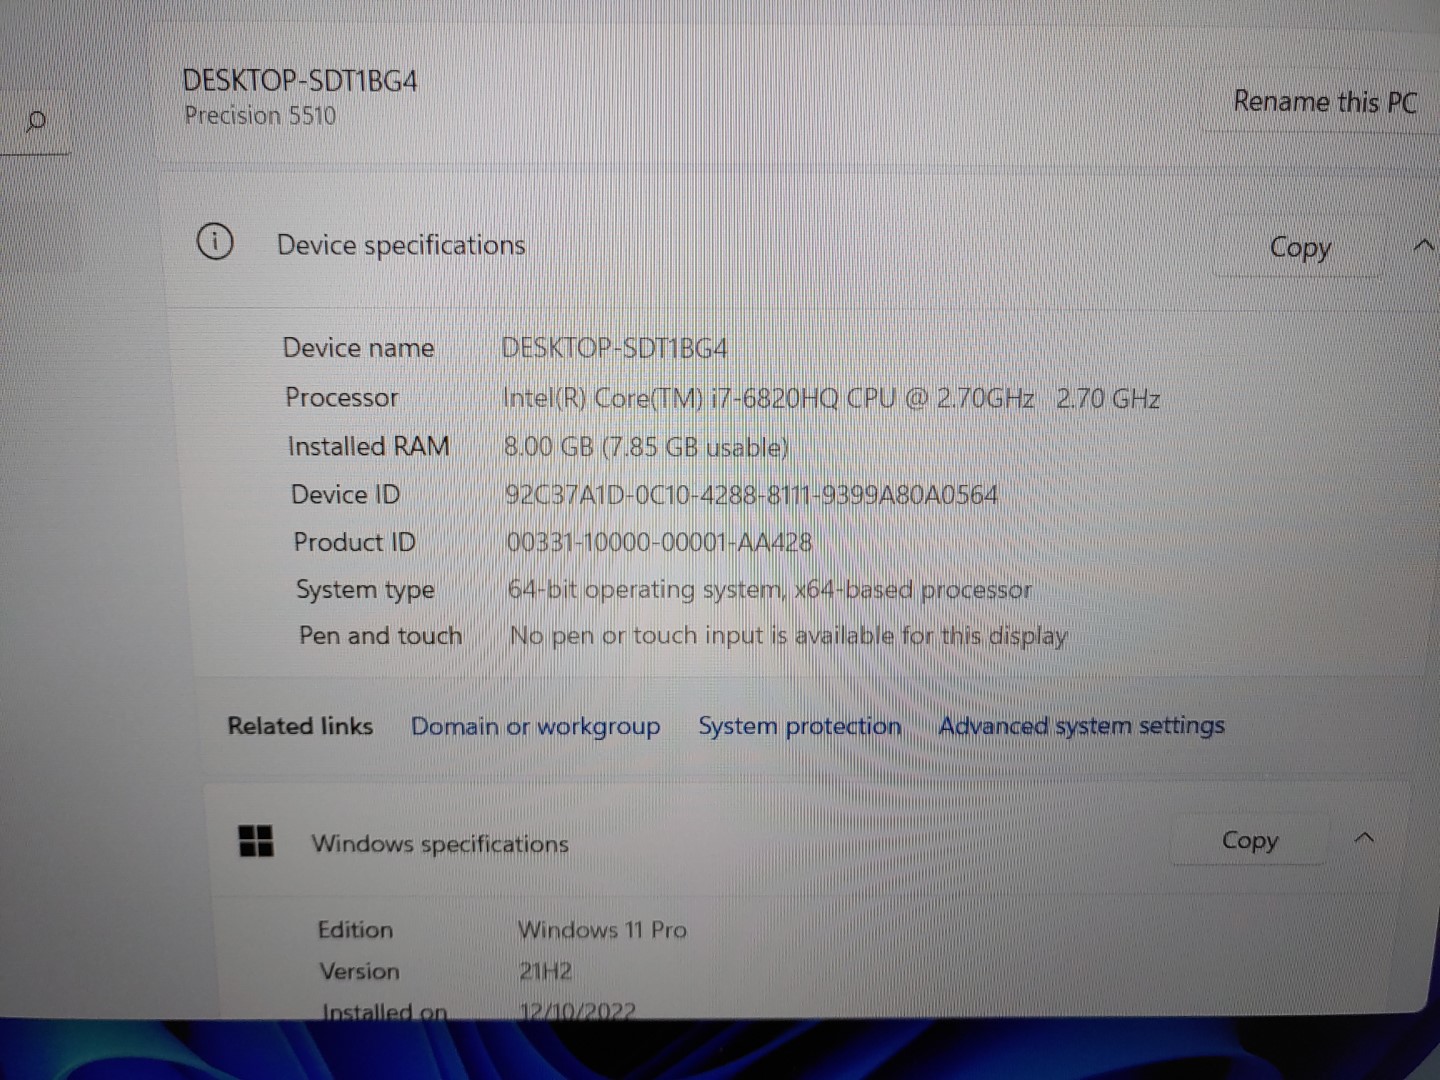Select the No pen or touch text
The image size is (1440, 1080).
point(788,636)
